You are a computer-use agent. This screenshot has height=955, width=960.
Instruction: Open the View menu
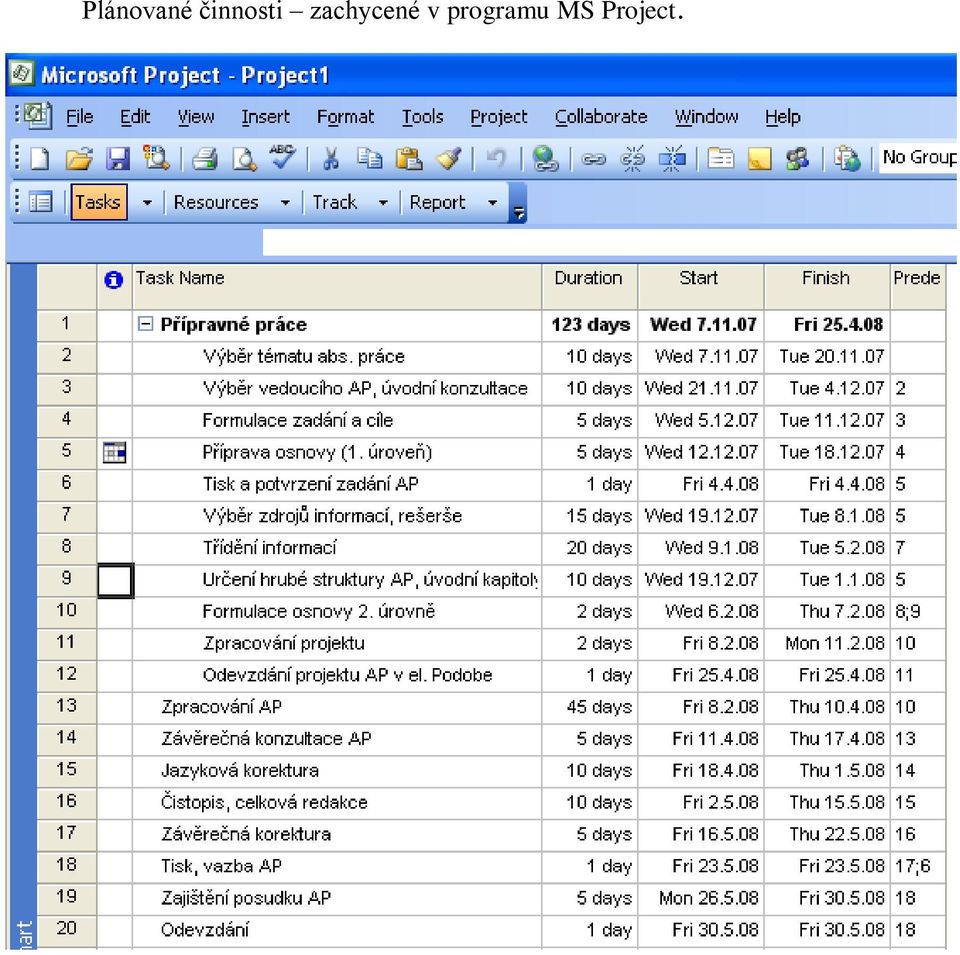point(196,116)
